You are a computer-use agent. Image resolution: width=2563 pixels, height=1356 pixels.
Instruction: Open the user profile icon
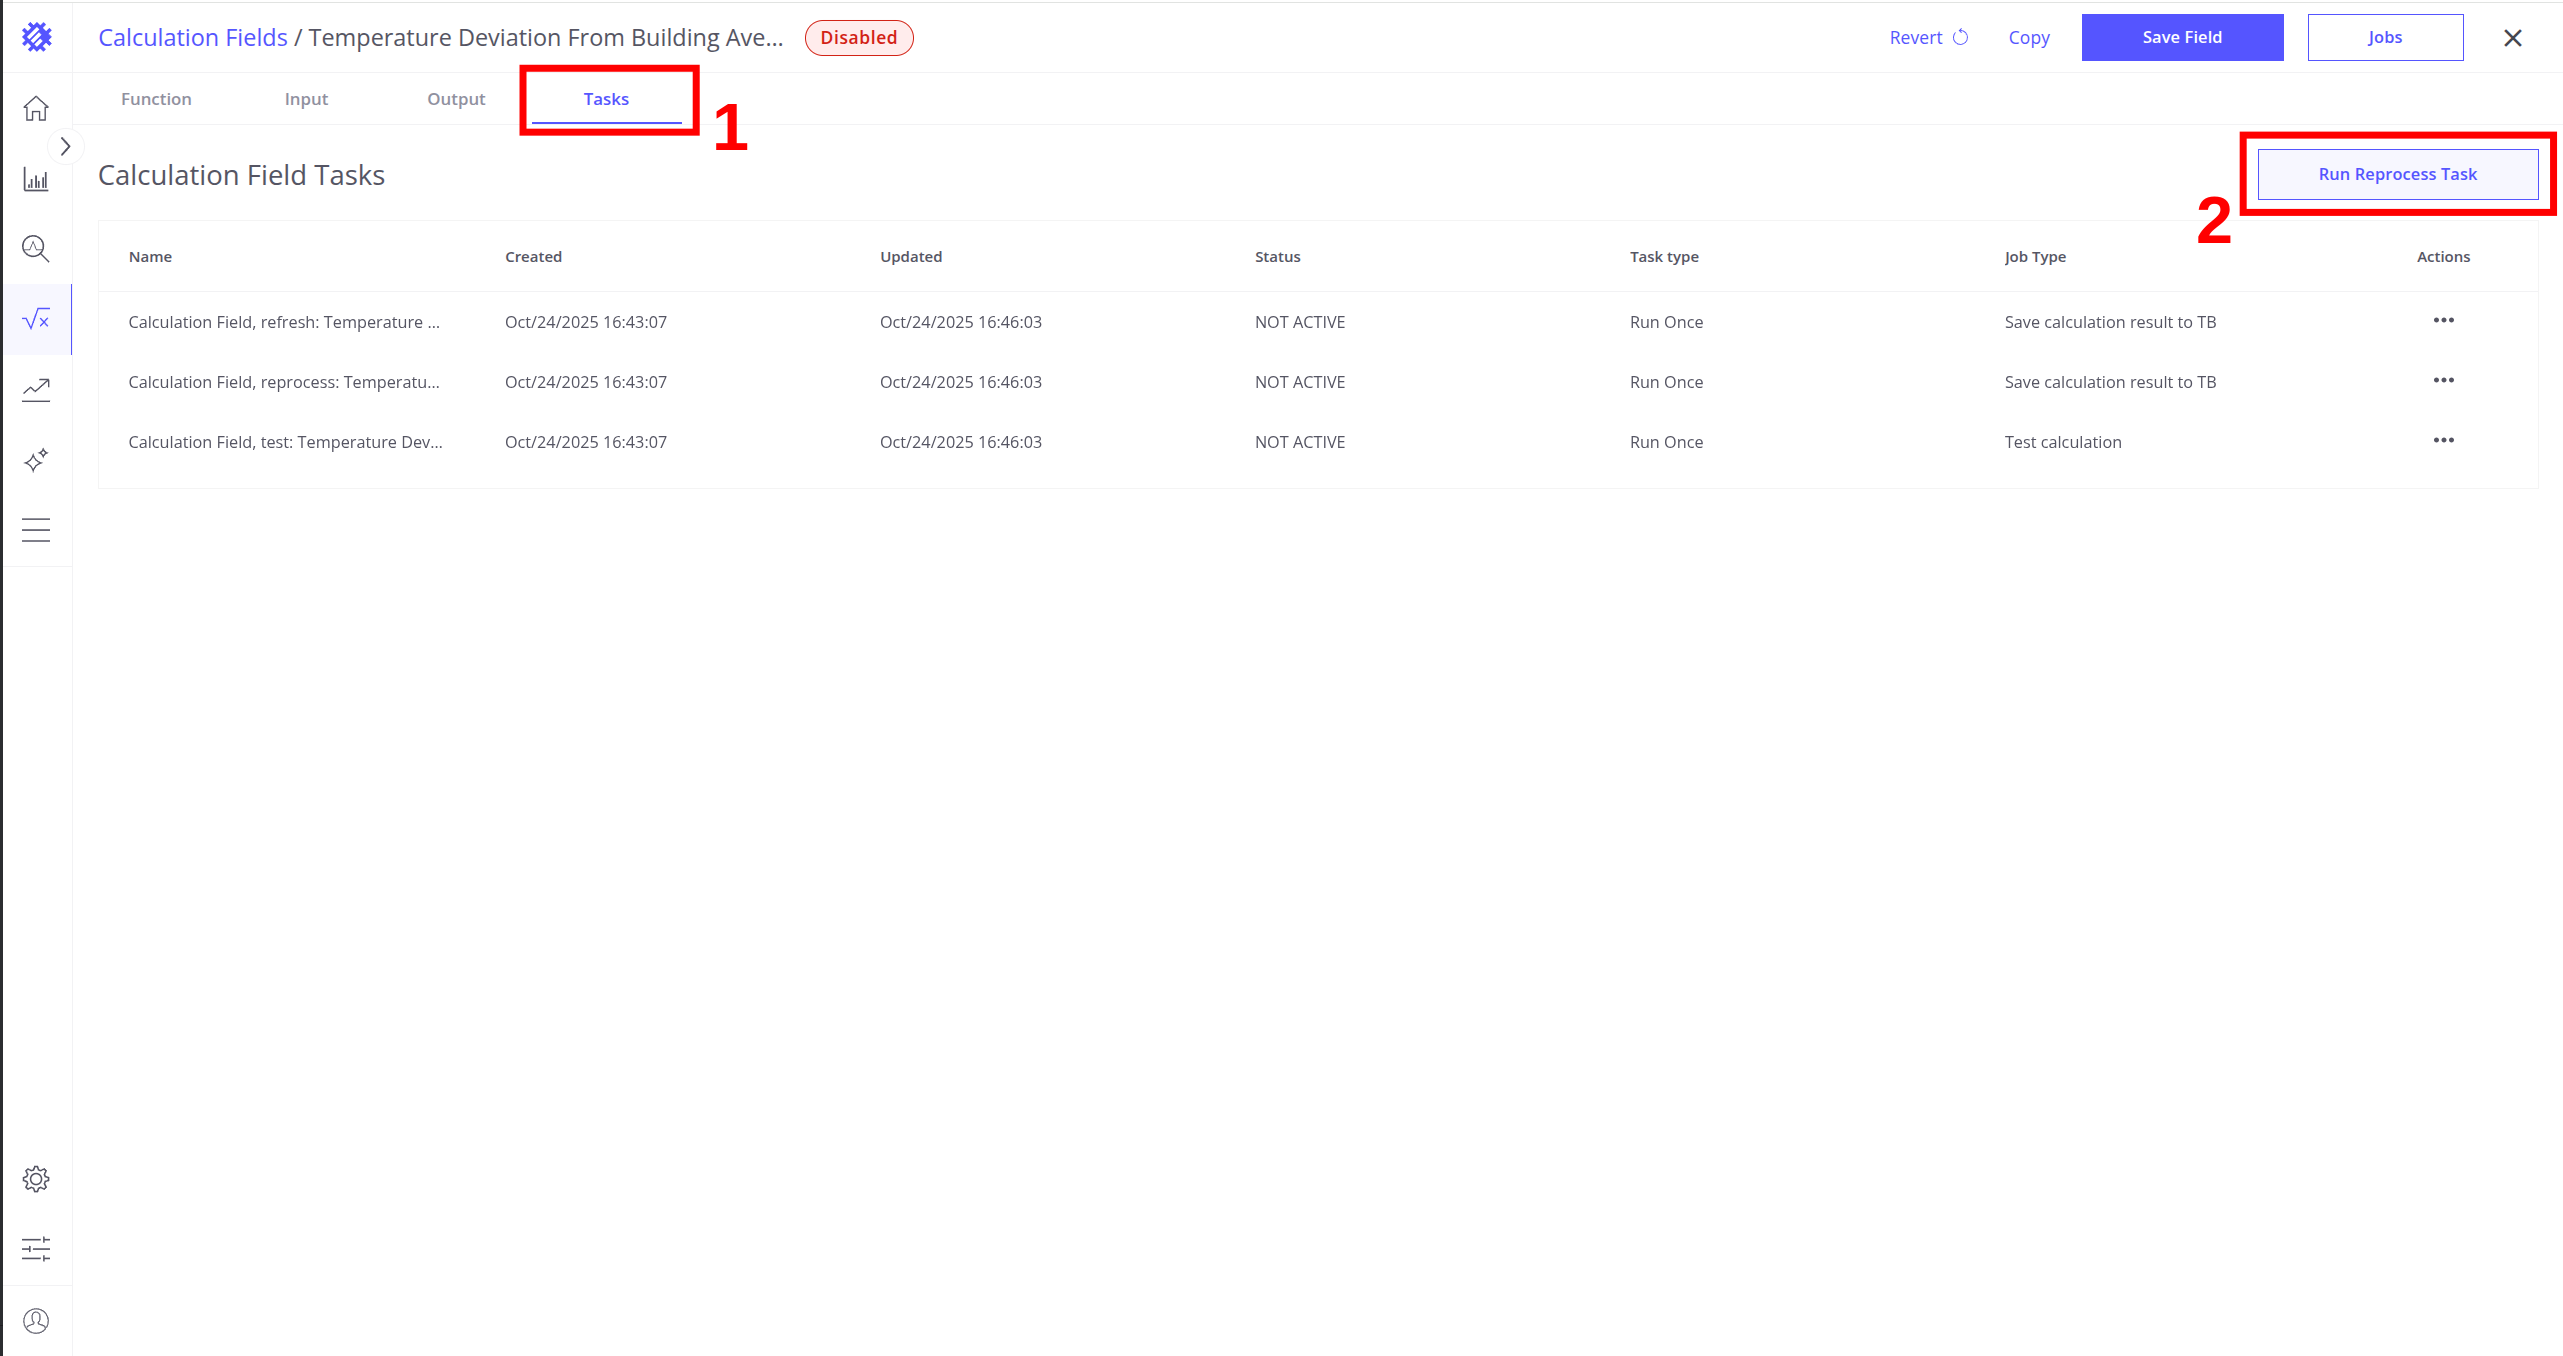[36, 1321]
